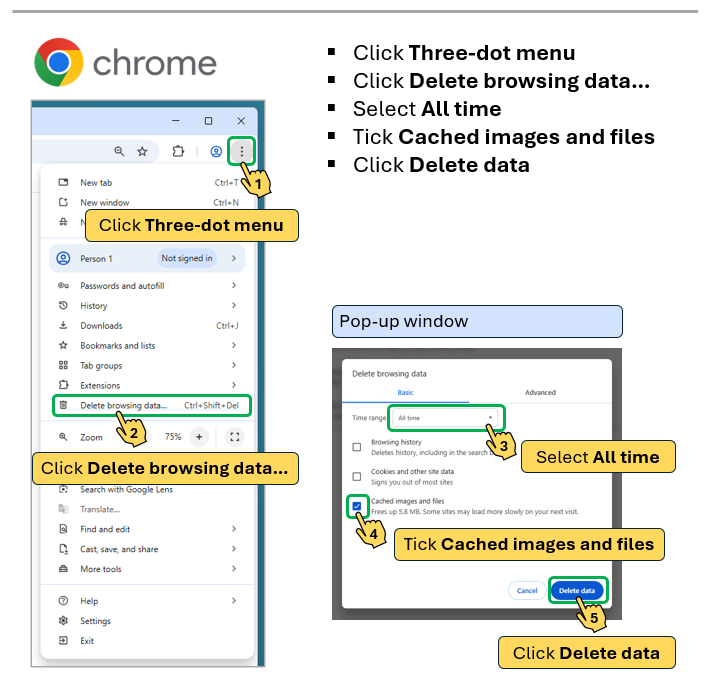The image size is (709, 686).
Task: Choose New tab from the menu
Action: [147, 183]
